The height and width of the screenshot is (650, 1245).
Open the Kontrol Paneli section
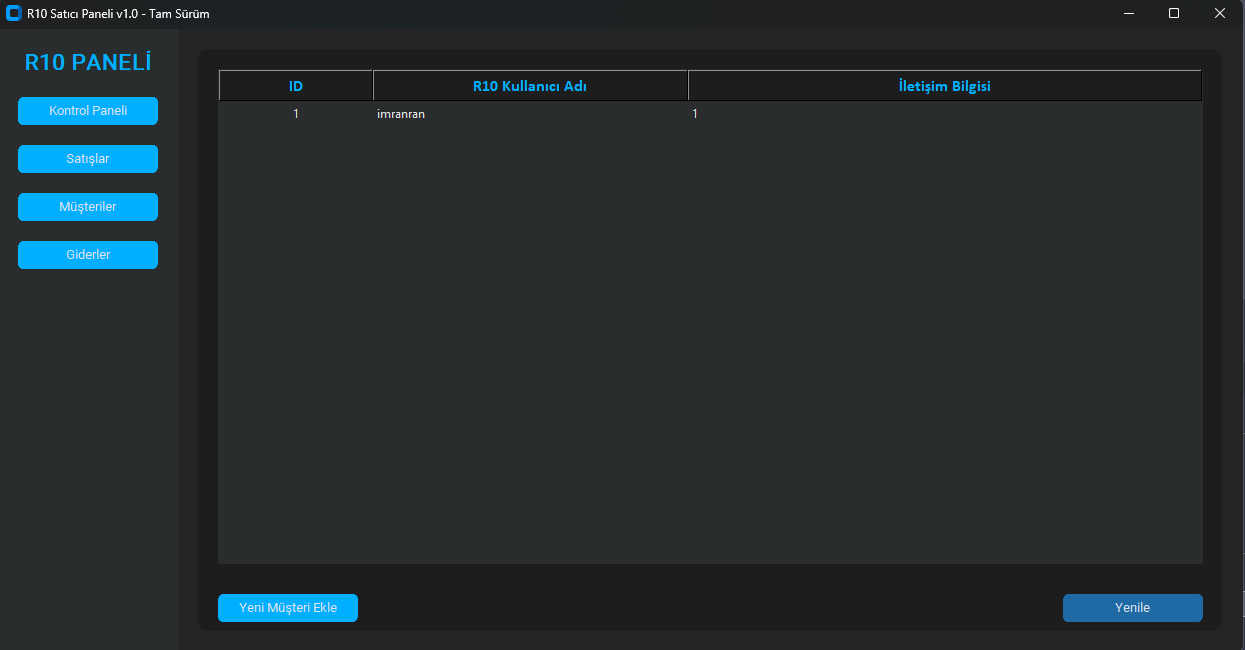[88, 111]
